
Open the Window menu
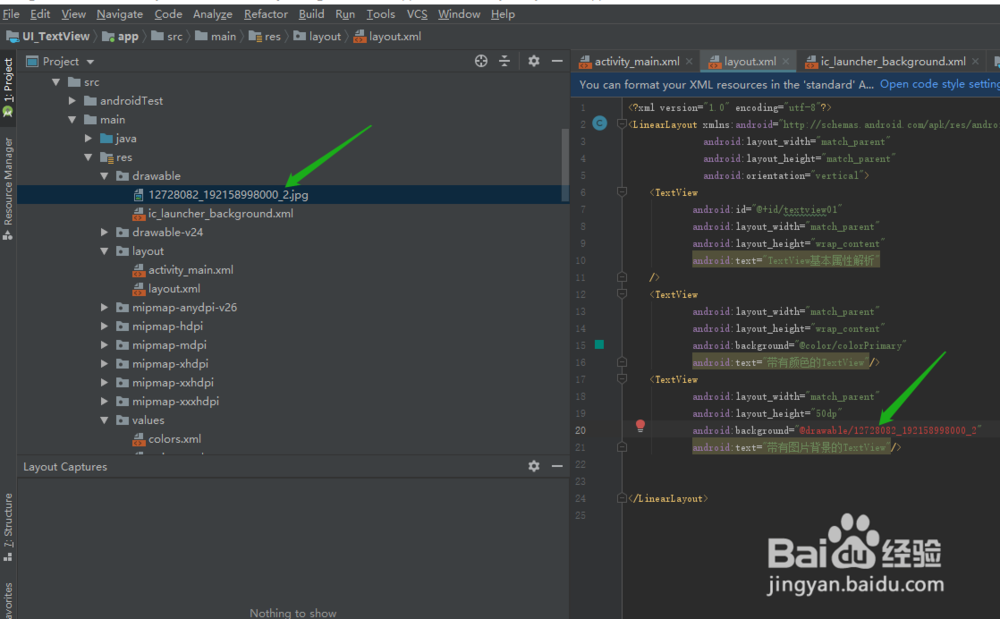(x=459, y=14)
